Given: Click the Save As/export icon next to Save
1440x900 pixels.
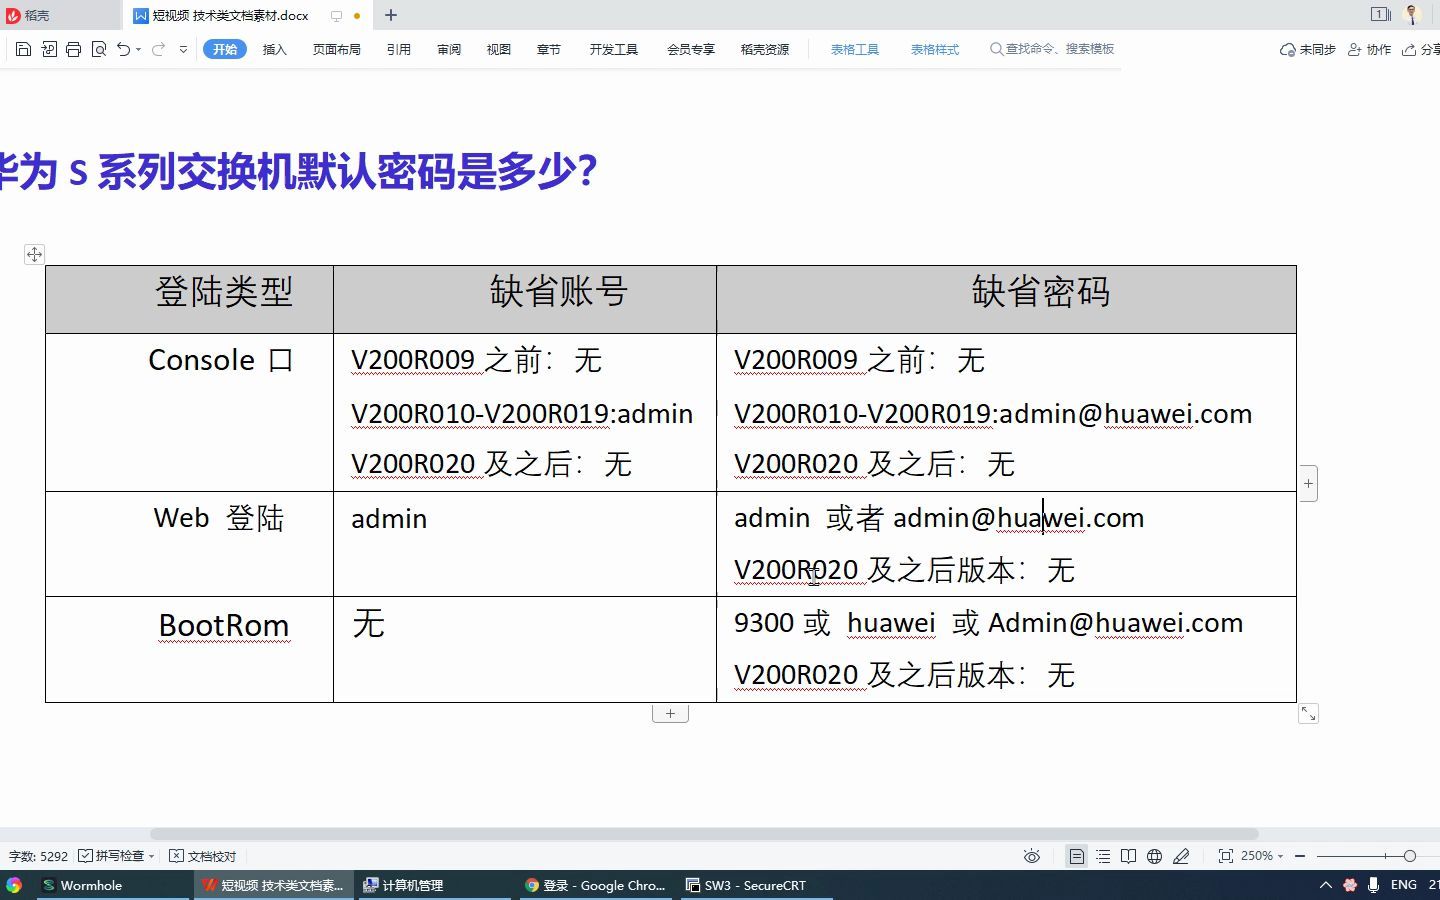Looking at the screenshot, I should click(49, 49).
